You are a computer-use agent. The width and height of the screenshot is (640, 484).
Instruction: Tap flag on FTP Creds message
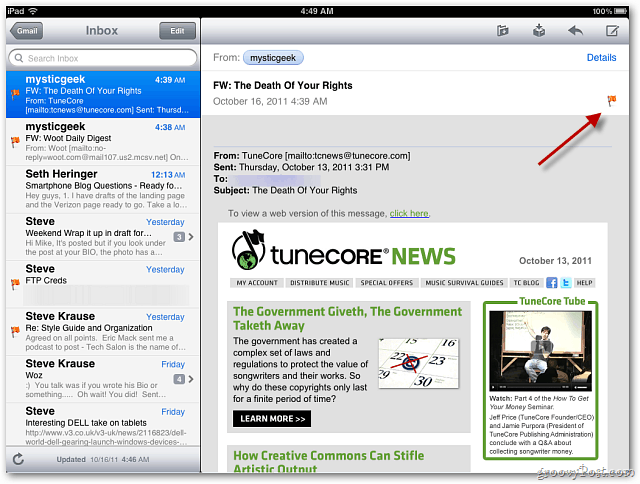pos(15,284)
